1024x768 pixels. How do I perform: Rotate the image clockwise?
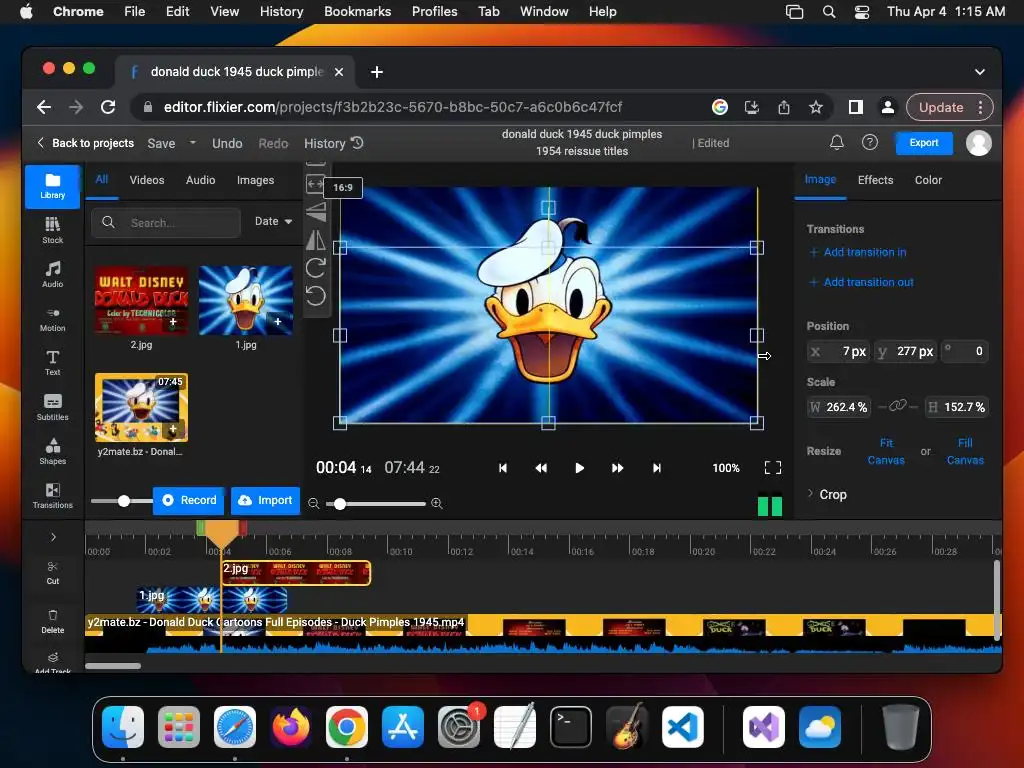[x=315, y=268]
